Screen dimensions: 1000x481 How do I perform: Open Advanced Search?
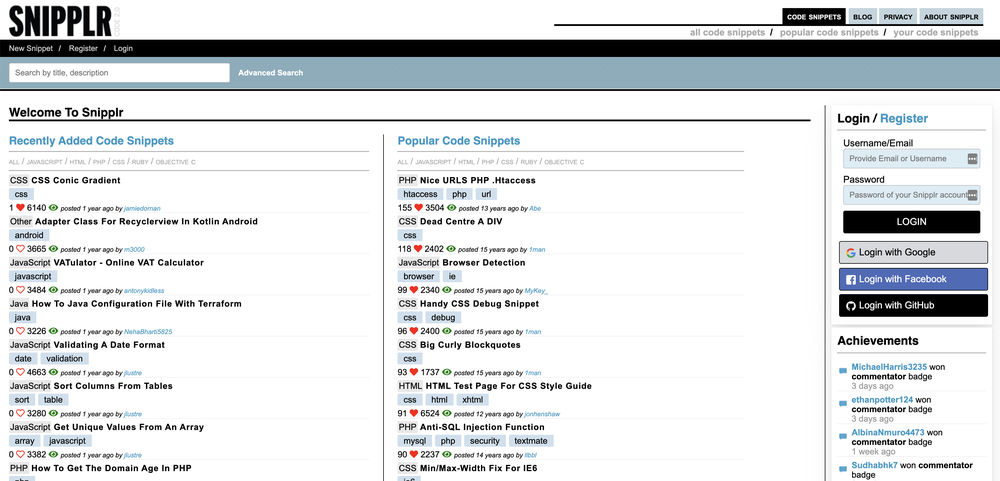click(x=270, y=73)
